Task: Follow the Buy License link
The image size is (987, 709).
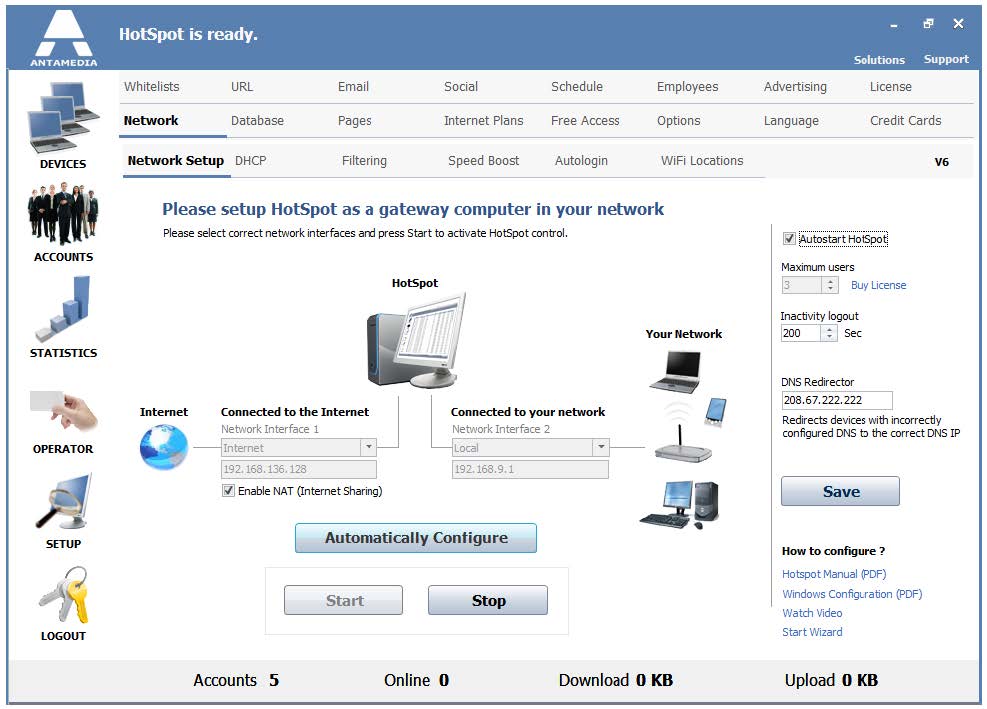Action: (x=879, y=285)
